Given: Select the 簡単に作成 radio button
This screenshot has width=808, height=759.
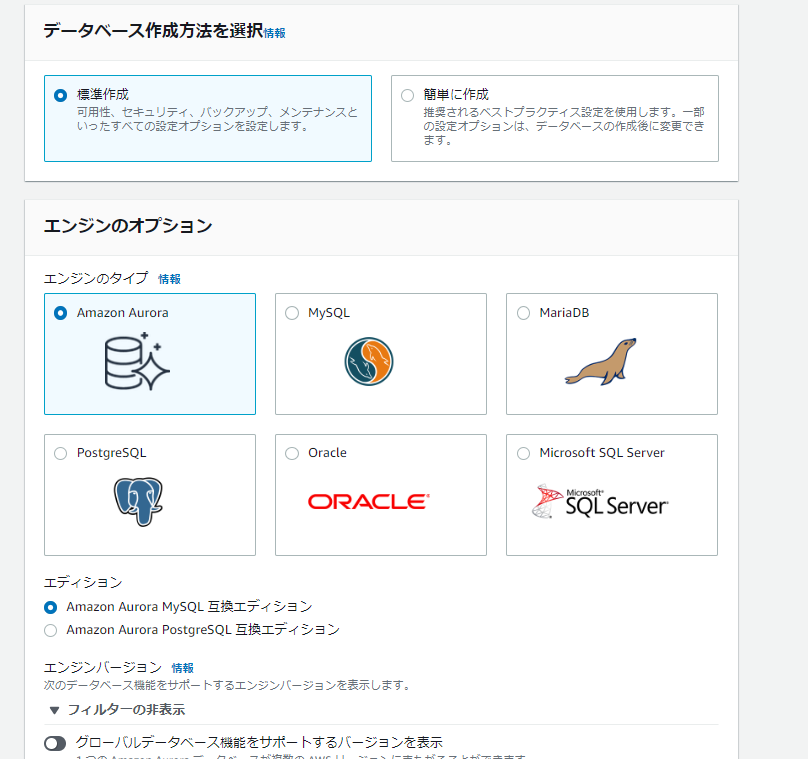Looking at the screenshot, I should [407, 95].
